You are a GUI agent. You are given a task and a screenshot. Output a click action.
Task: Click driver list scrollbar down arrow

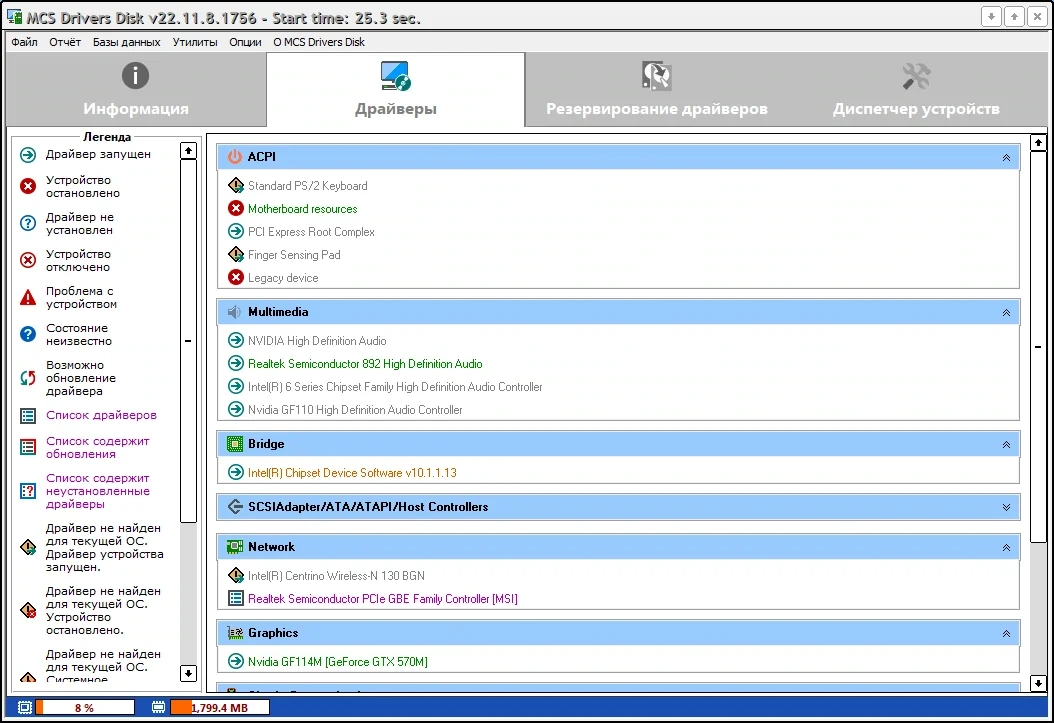click(1038, 683)
